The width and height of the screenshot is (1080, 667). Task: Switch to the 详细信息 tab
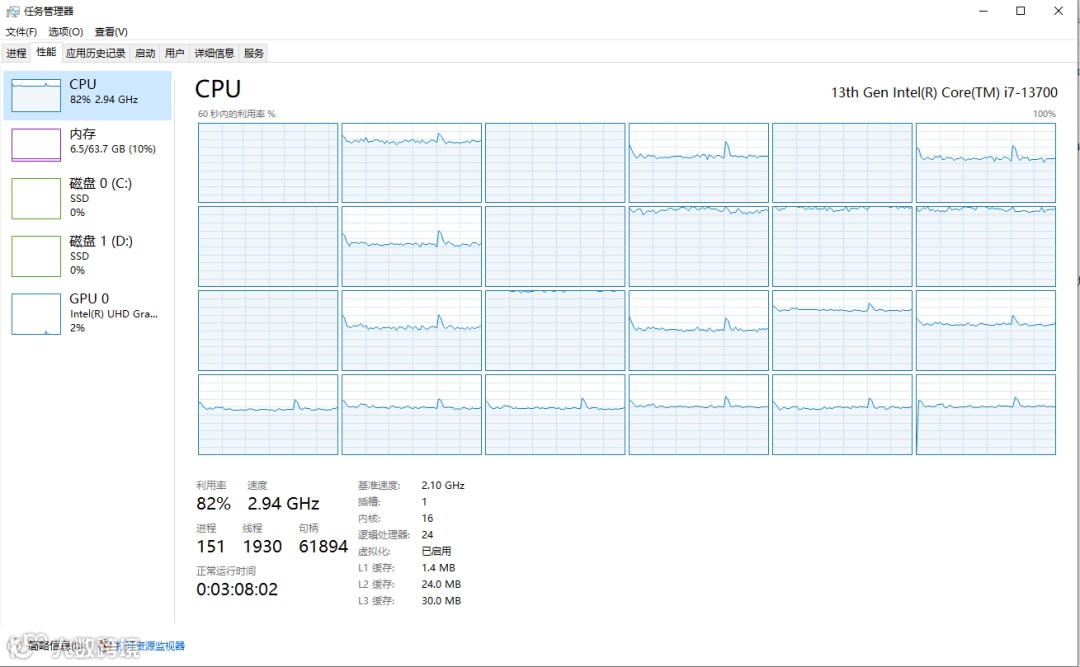coord(214,53)
